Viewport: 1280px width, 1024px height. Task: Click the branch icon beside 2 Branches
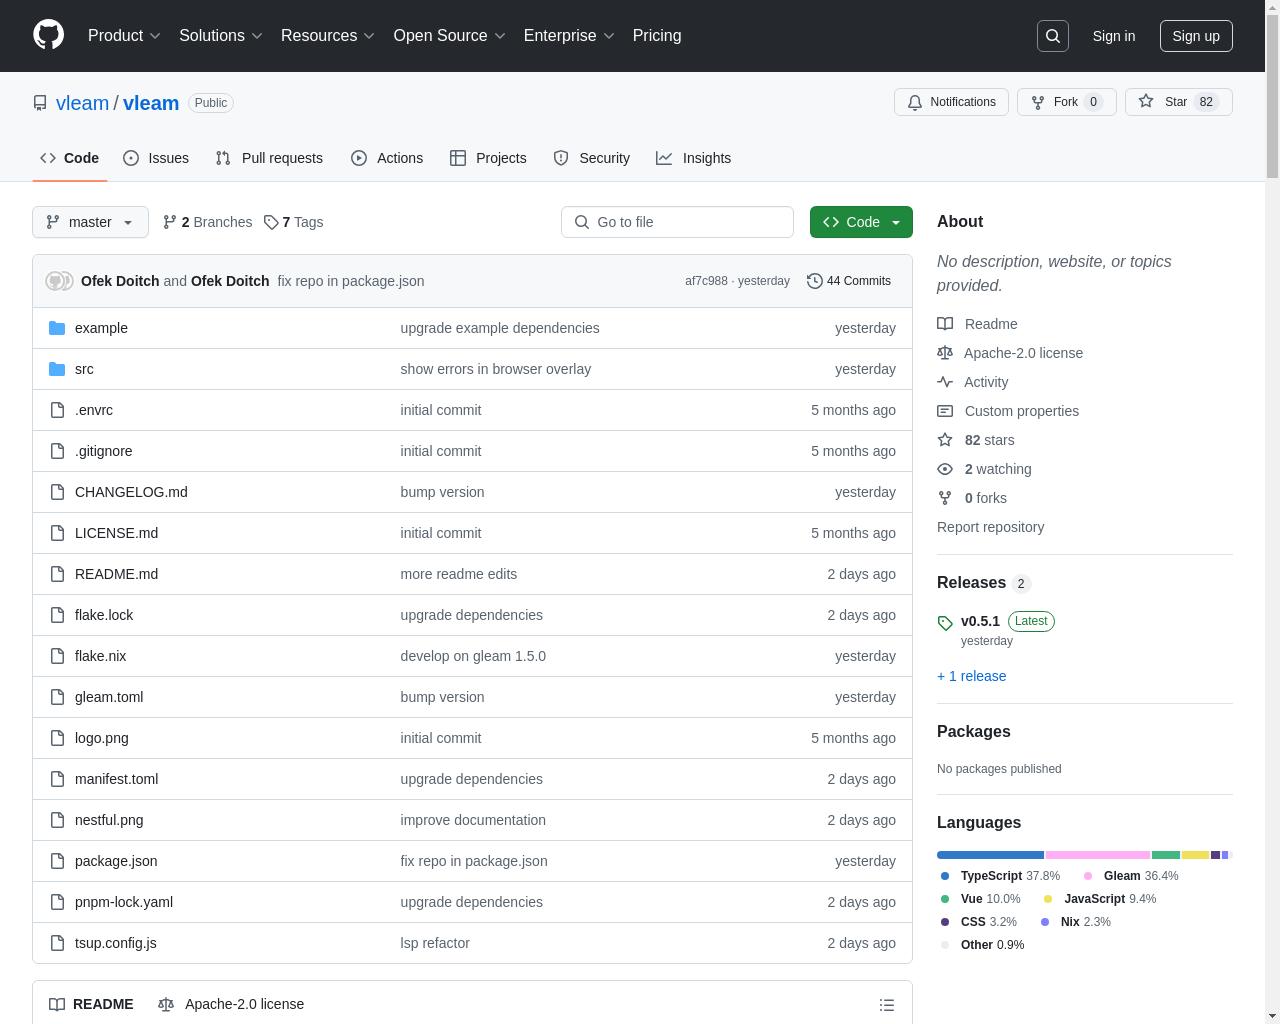click(x=170, y=222)
